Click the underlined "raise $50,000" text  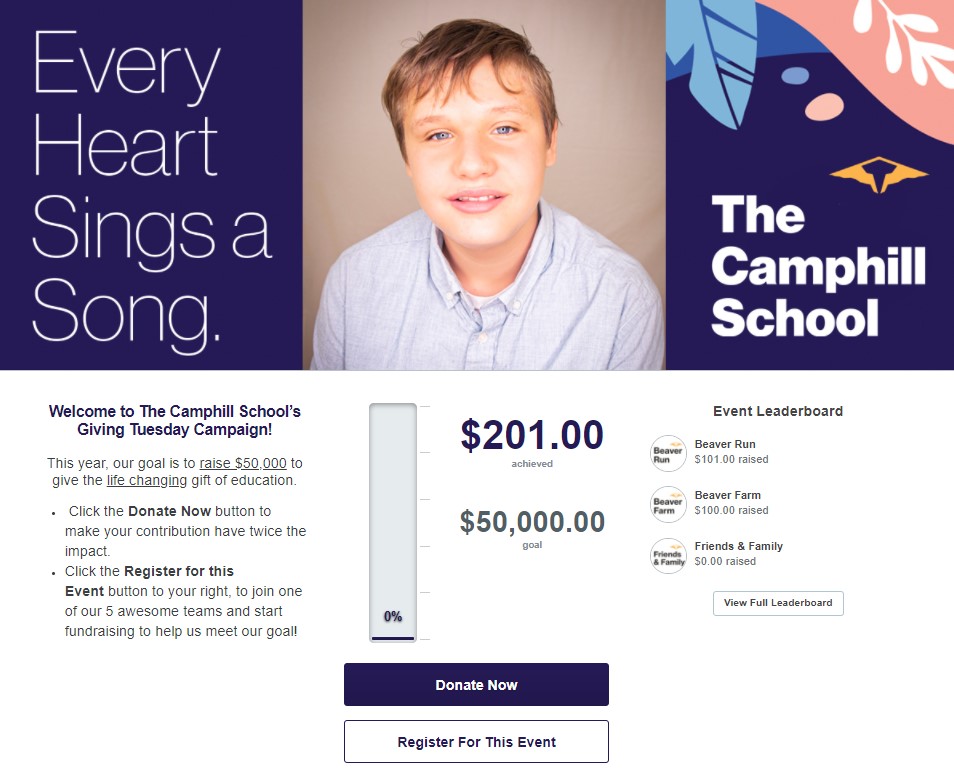(x=243, y=463)
